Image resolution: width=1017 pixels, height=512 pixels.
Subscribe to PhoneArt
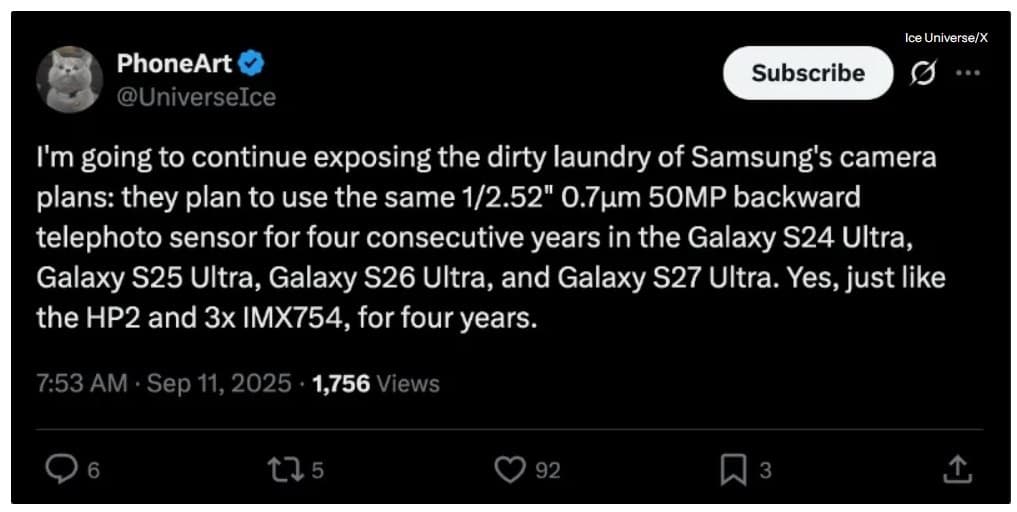[807, 73]
